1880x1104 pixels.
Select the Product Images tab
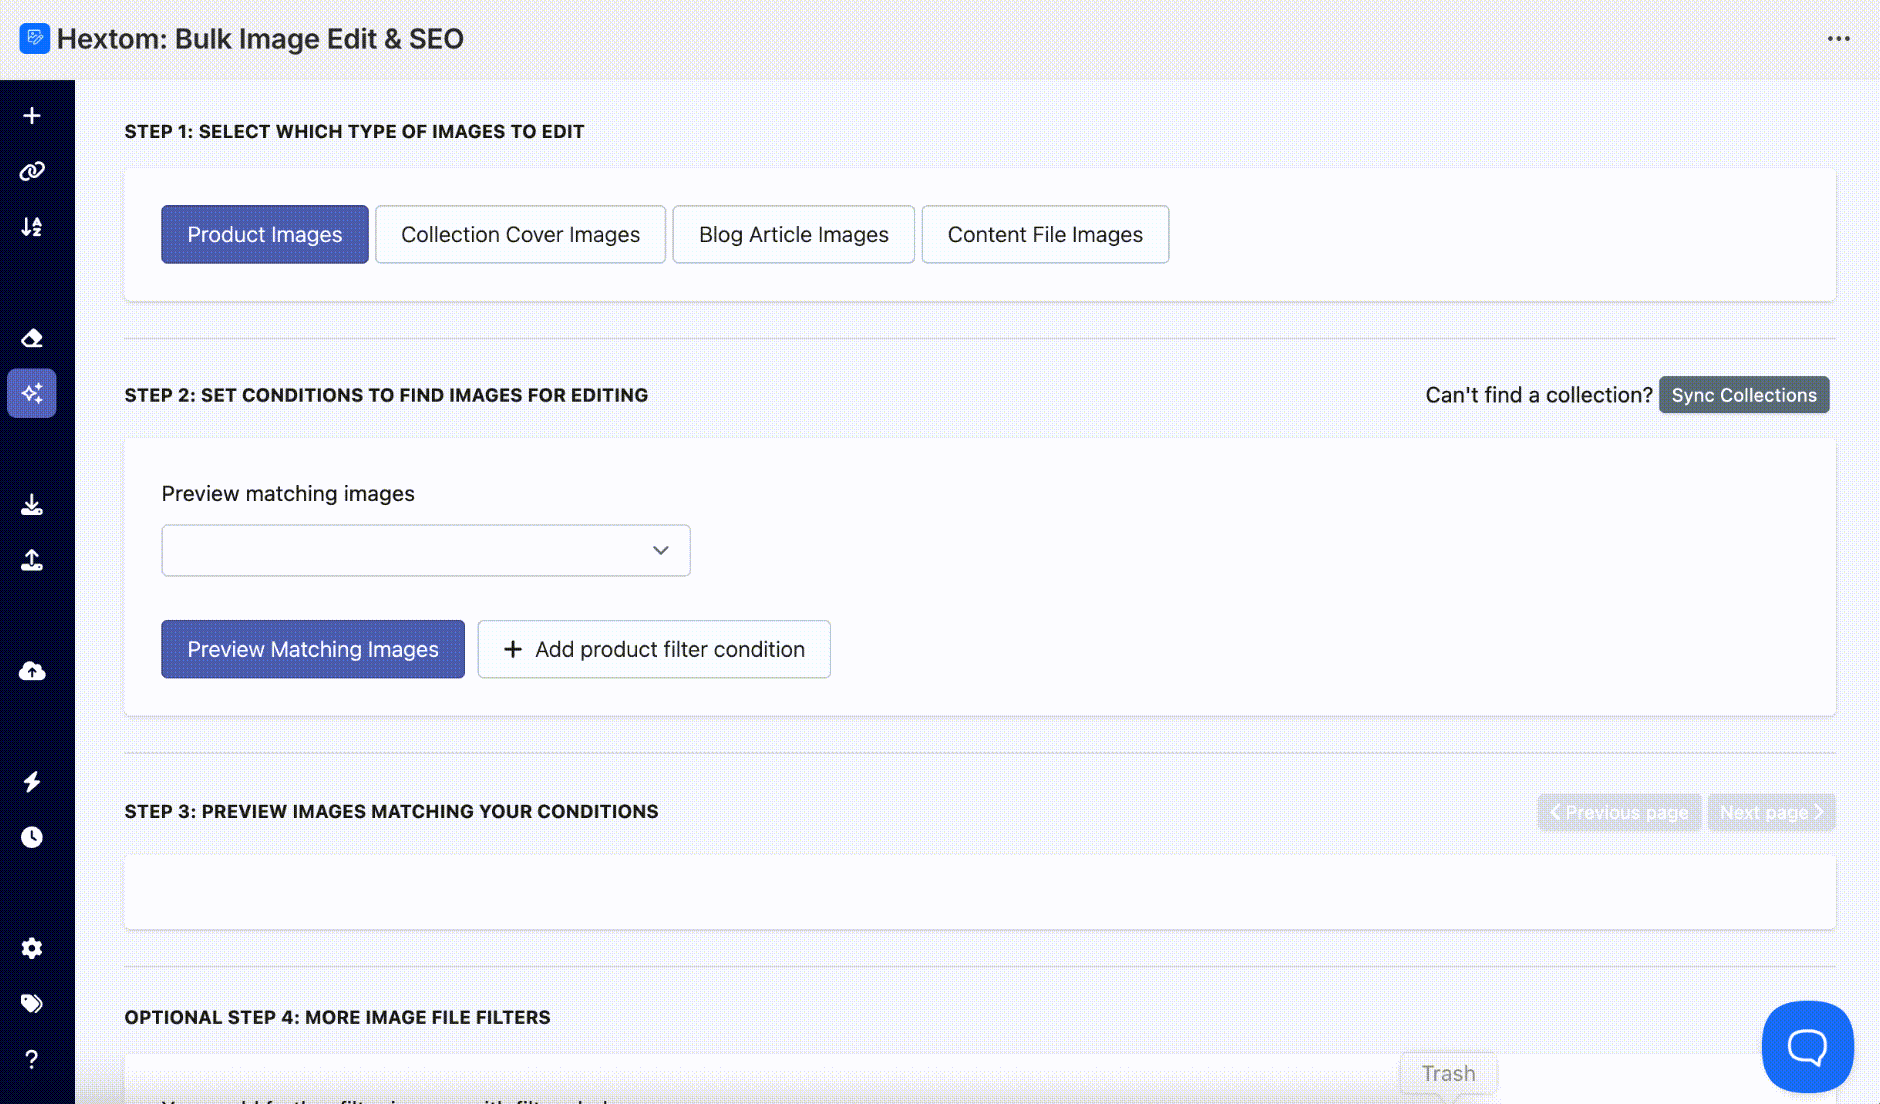(265, 234)
